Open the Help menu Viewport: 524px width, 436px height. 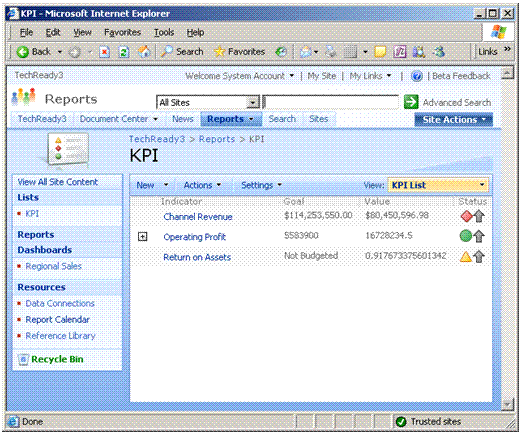(195, 32)
